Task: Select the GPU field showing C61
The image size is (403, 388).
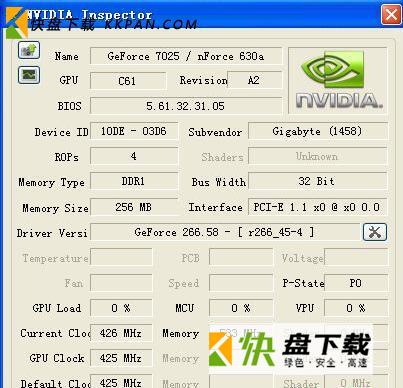Action: 128,81
